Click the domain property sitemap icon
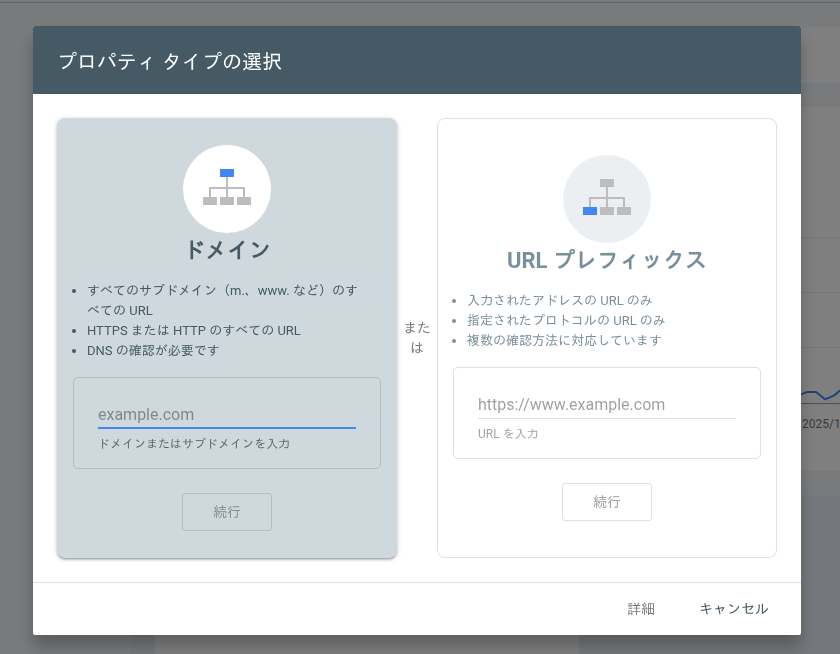 click(x=227, y=189)
